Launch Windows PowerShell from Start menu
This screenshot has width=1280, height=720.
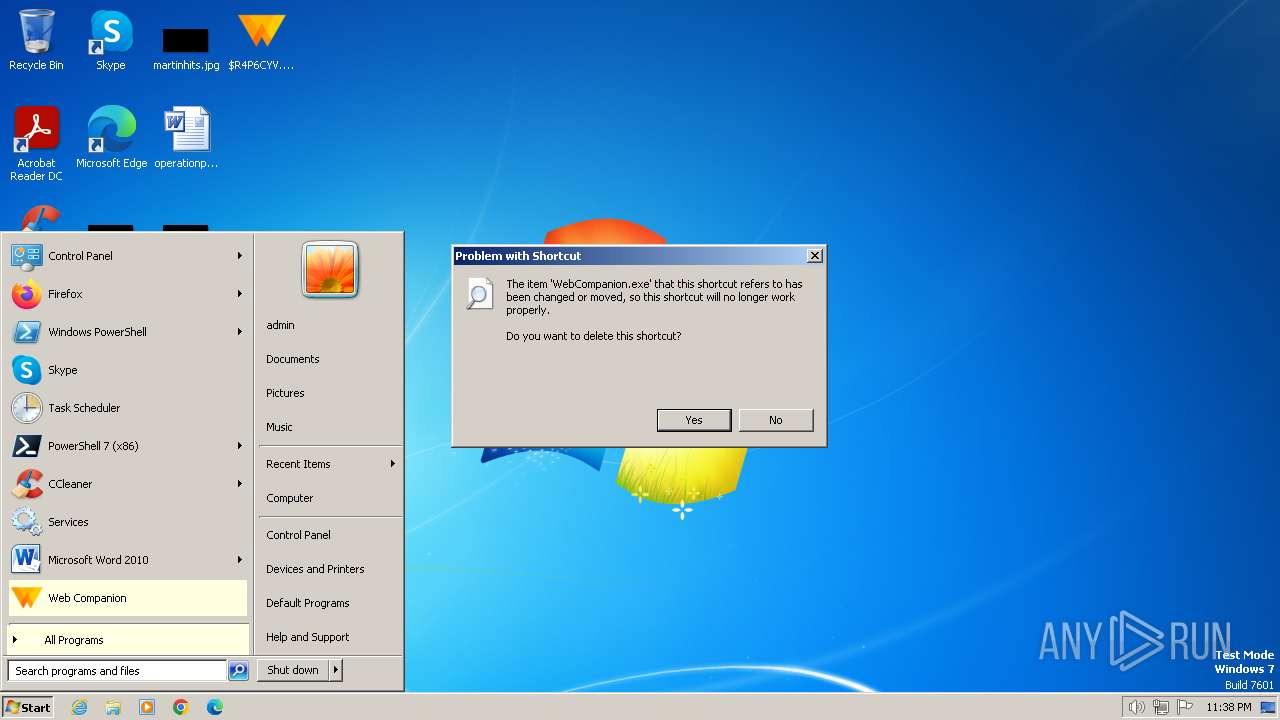[x=128, y=332]
